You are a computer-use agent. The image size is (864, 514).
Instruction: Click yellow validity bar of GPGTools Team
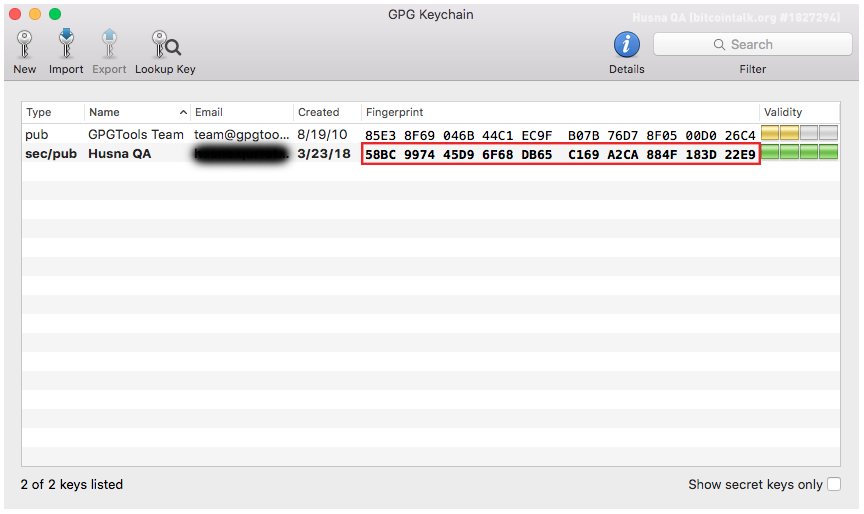779,133
